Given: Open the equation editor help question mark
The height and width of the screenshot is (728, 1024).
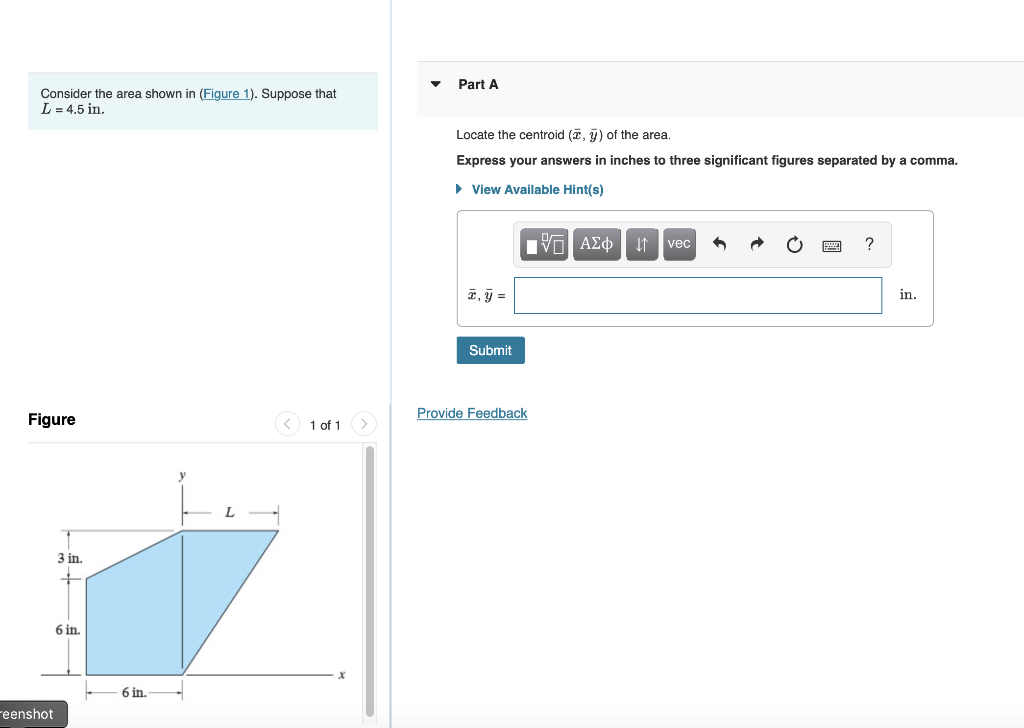Looking at the screenshot, I should (869, 244).
